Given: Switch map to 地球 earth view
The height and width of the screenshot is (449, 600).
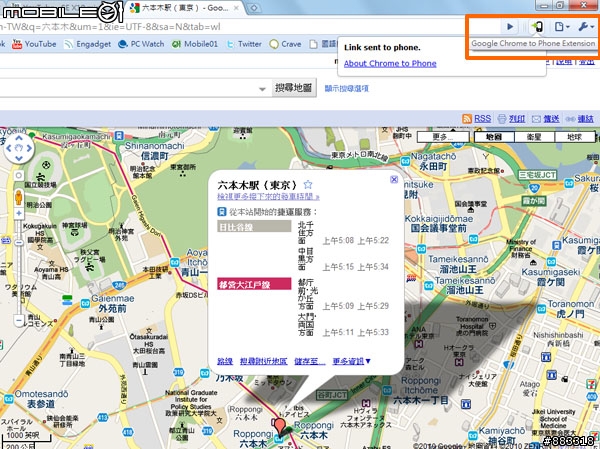Looking at the screenshot, I should (x=574, y=137).
